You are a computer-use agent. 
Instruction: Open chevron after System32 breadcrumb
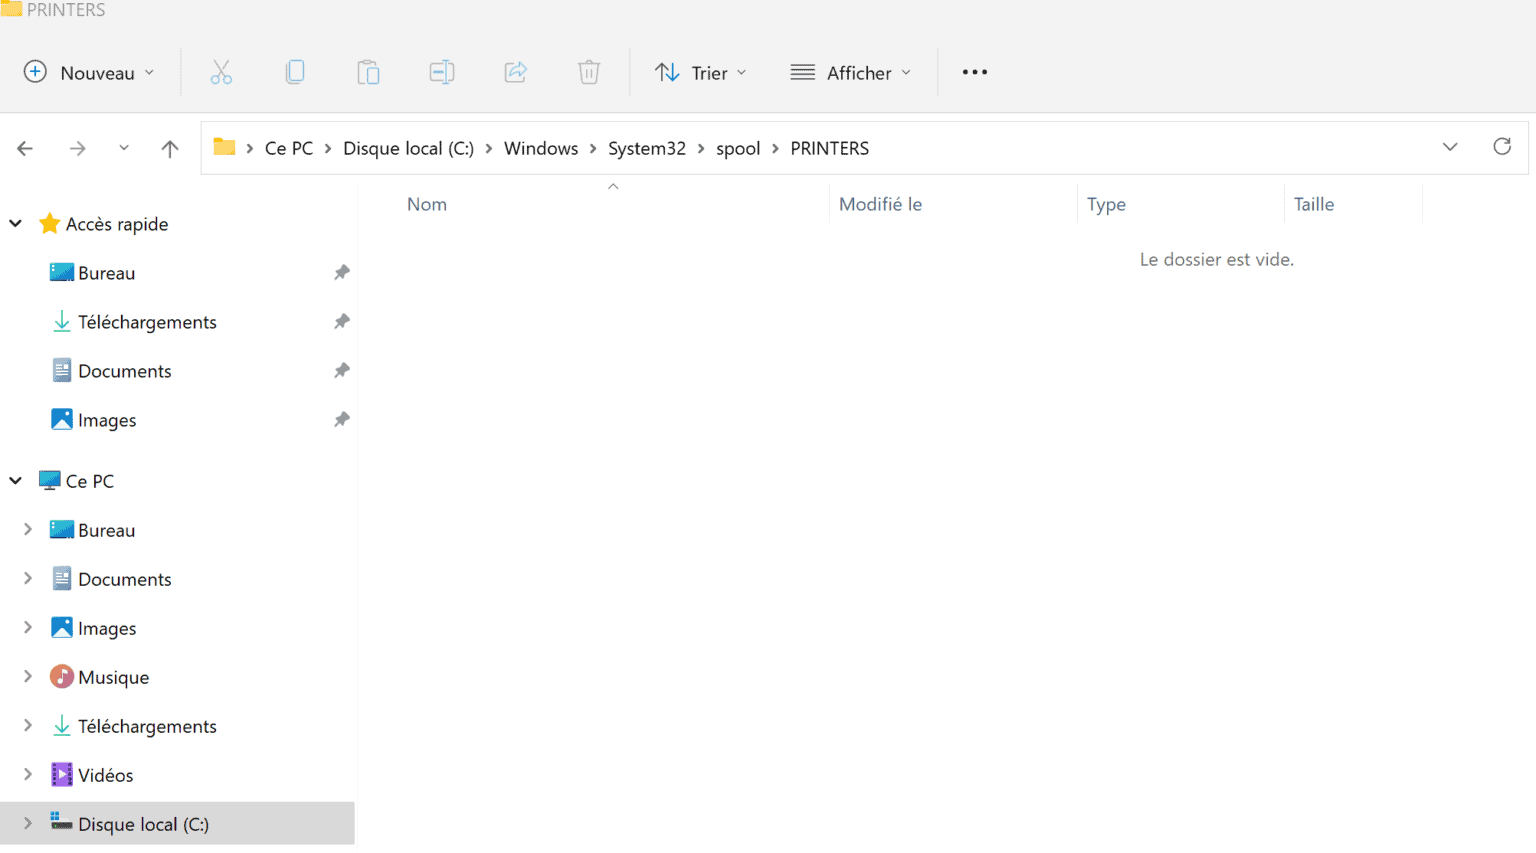point(701,148)
